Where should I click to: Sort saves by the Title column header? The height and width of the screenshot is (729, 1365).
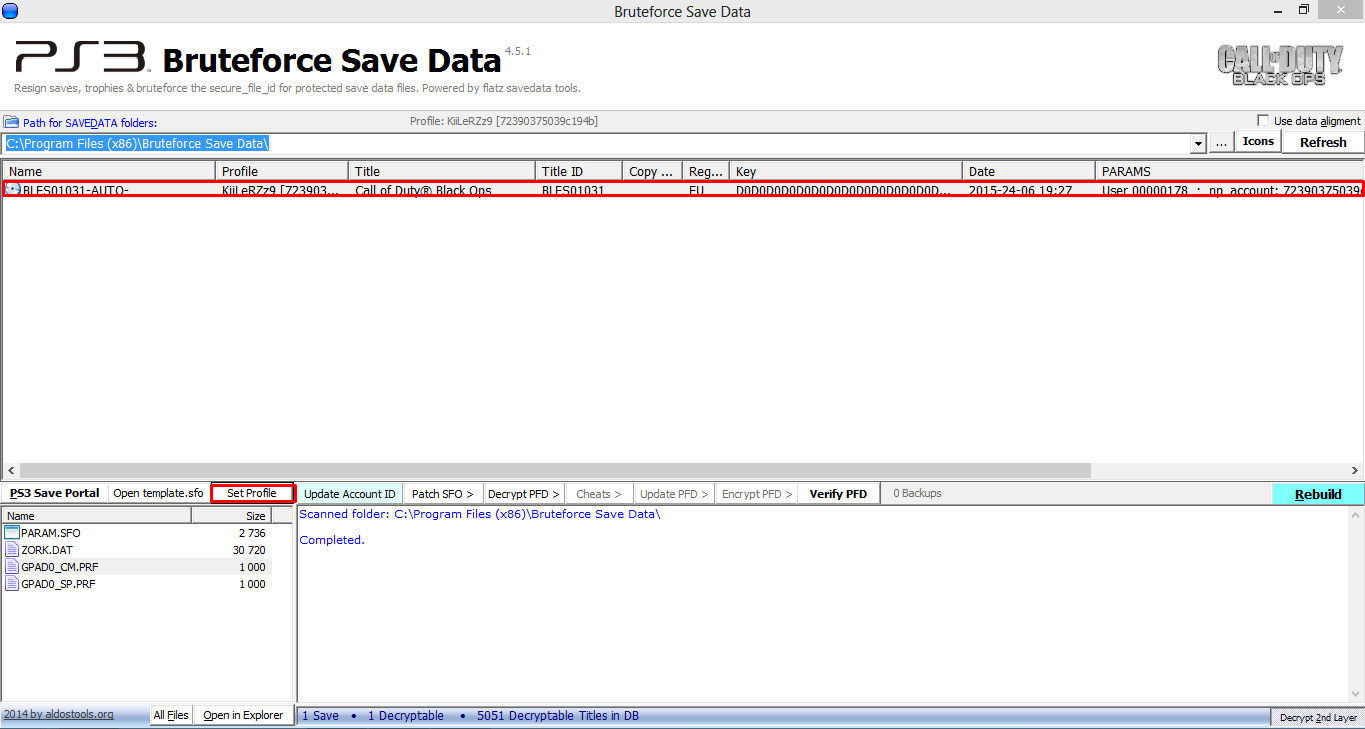click(x=442, y=171)
